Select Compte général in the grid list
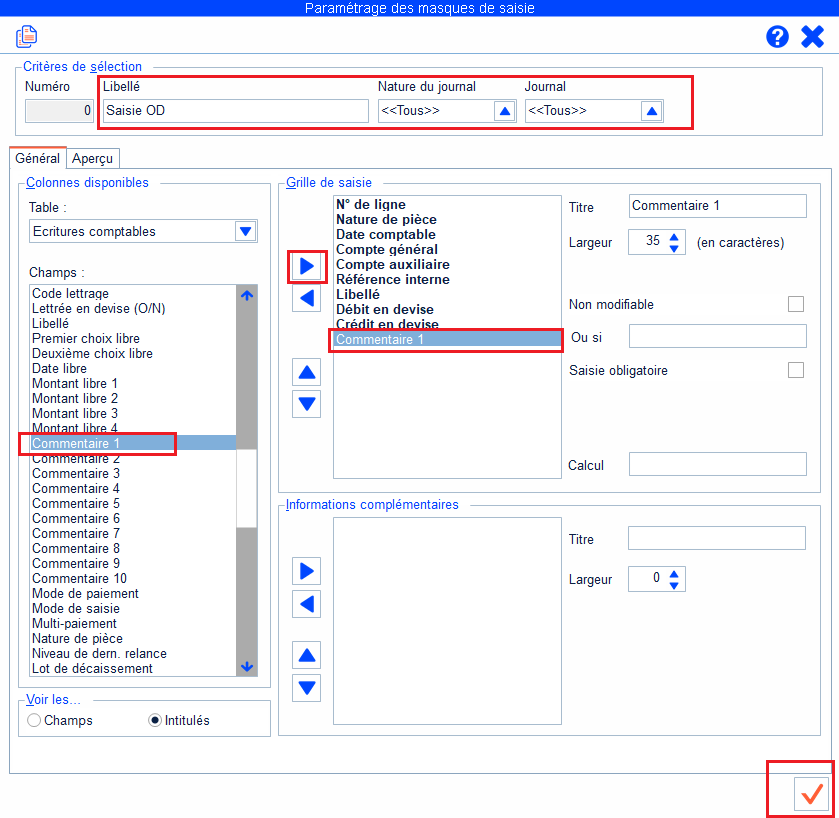The image size is (839, 818). (386, 249)
